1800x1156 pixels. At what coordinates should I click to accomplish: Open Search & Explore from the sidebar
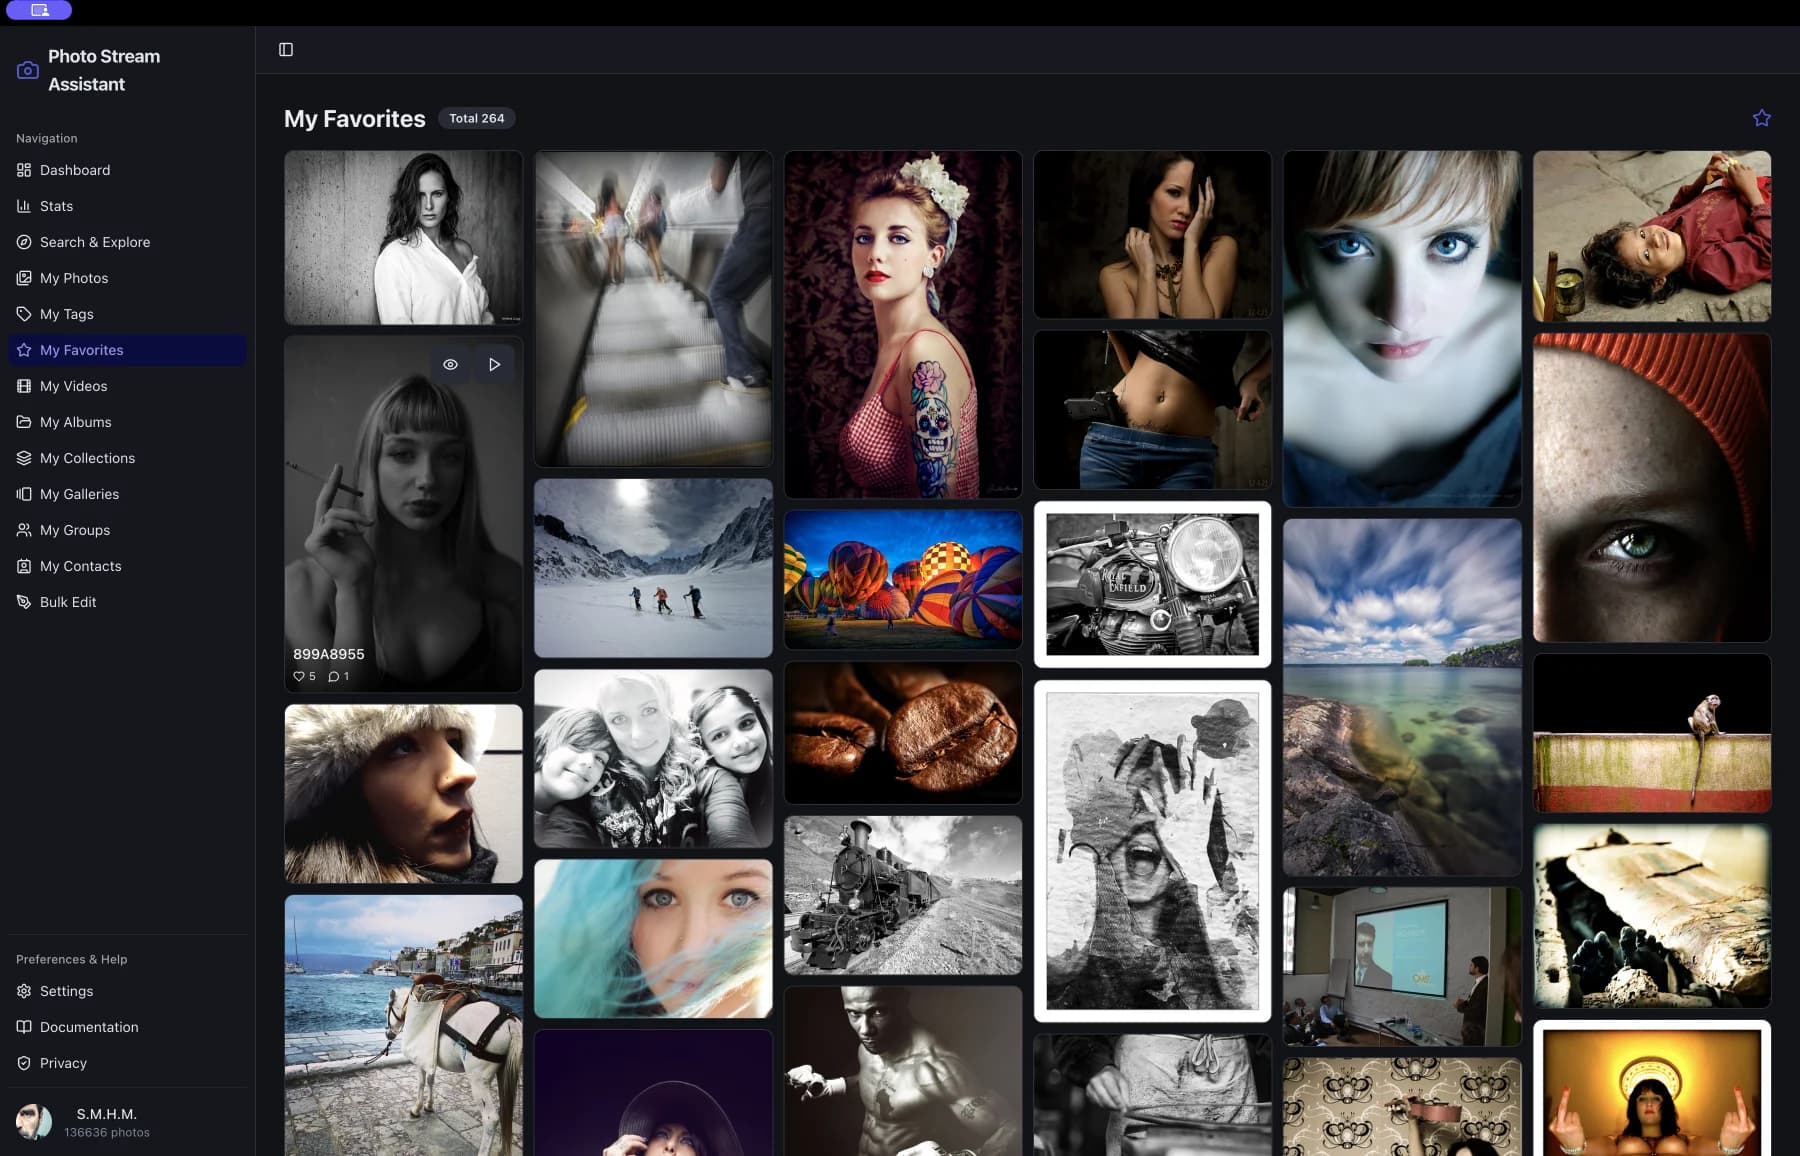coord(94,242)
